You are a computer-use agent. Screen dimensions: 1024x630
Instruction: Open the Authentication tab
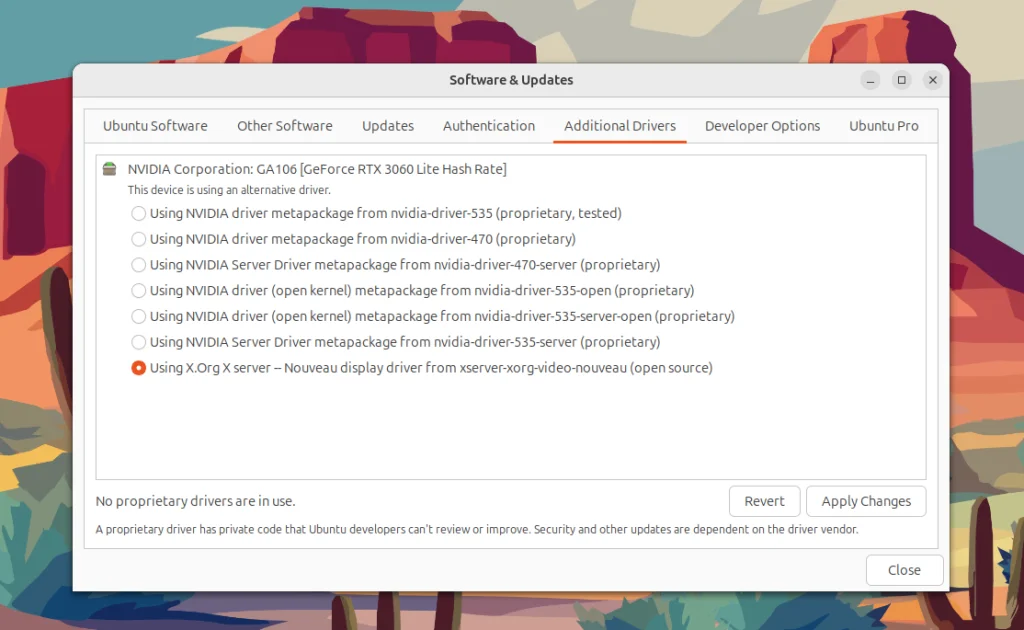tap(488, 126)
